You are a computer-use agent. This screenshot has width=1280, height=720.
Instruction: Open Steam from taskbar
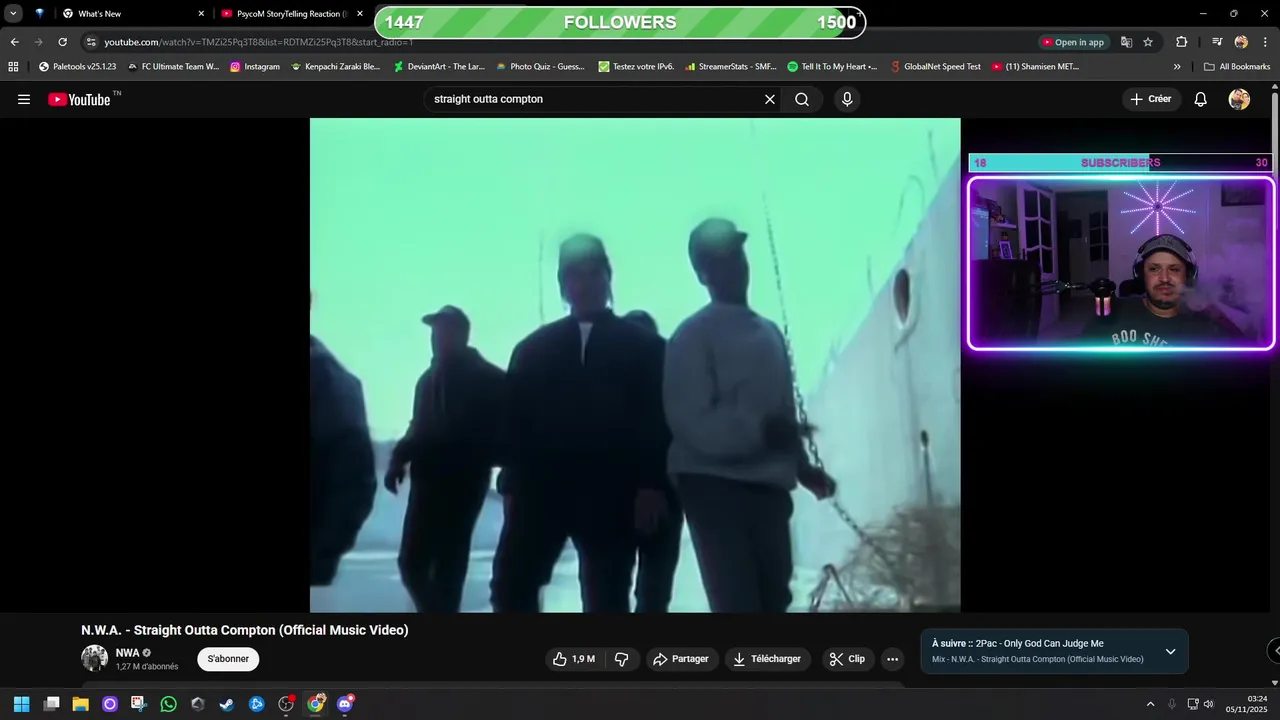pyautogui.click(x=227, y=704)
